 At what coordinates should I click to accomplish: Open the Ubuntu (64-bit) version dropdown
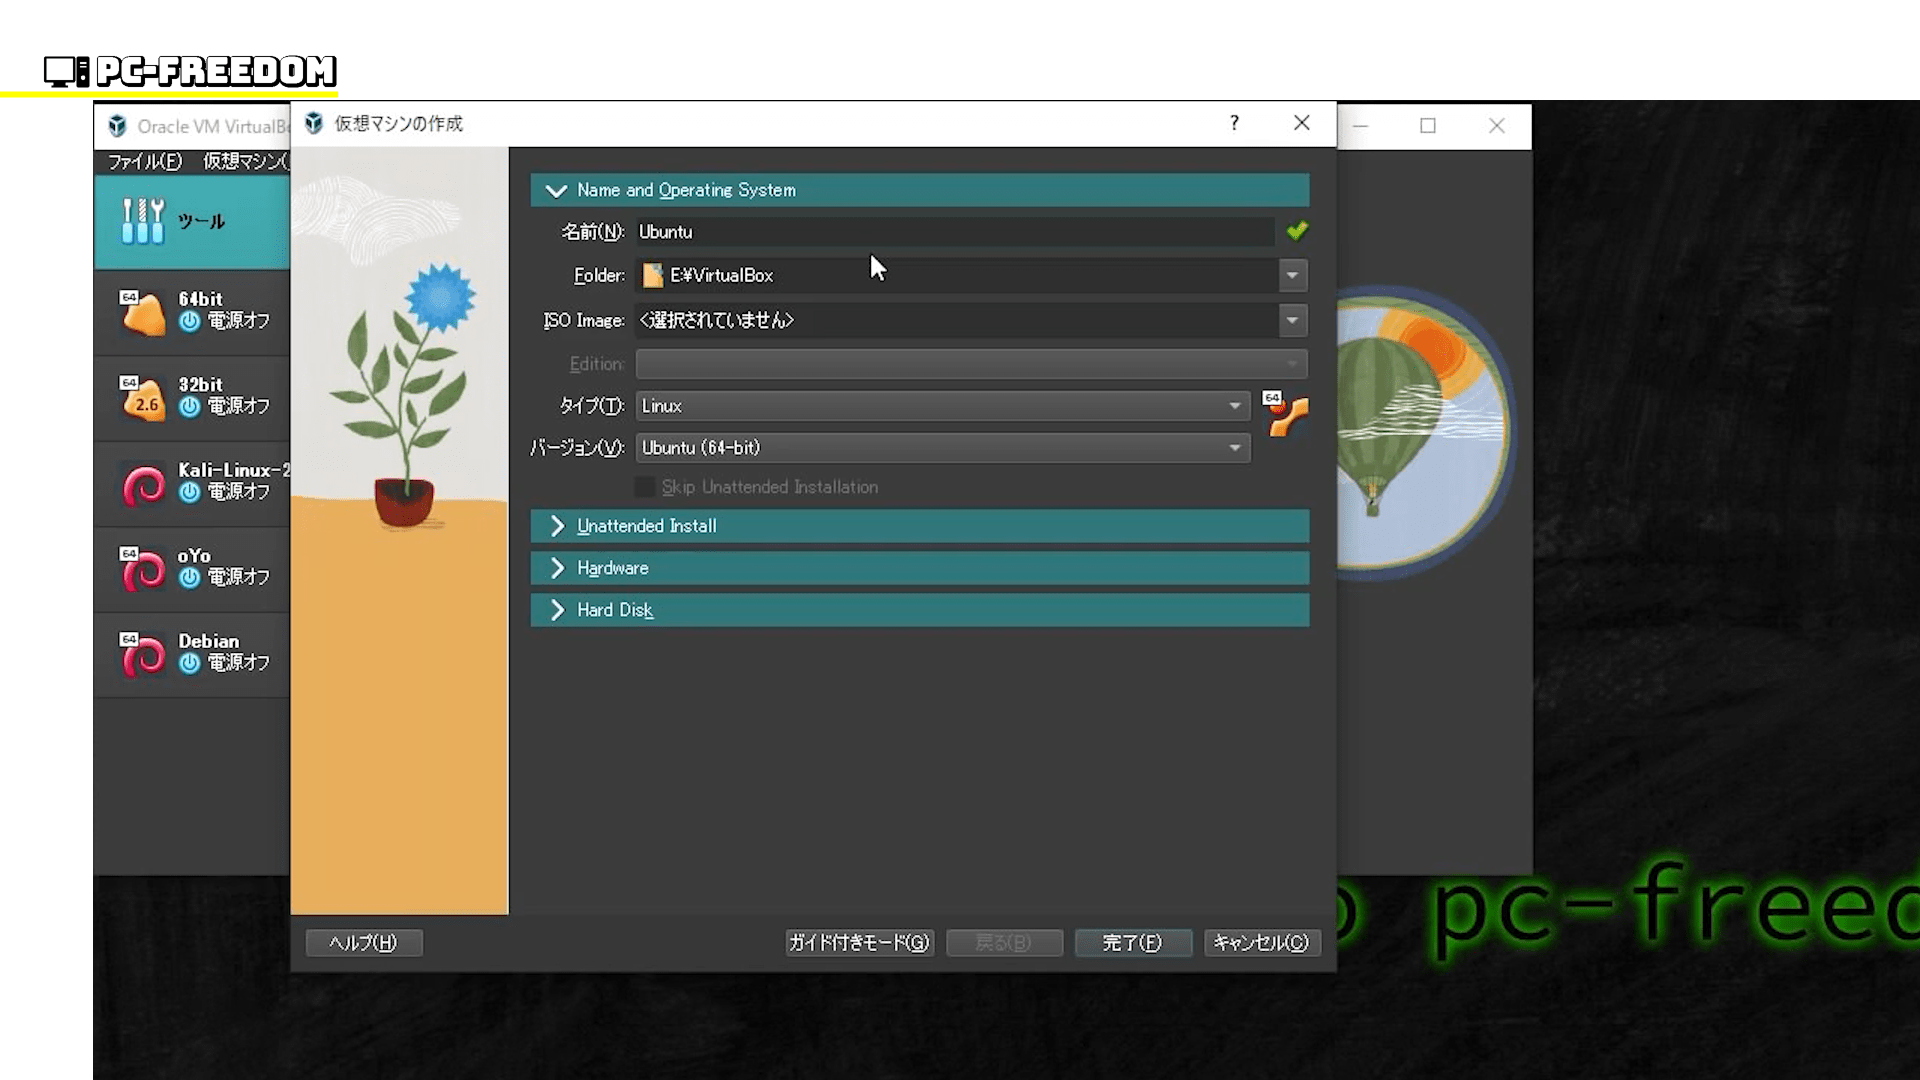click(1235, 448)
